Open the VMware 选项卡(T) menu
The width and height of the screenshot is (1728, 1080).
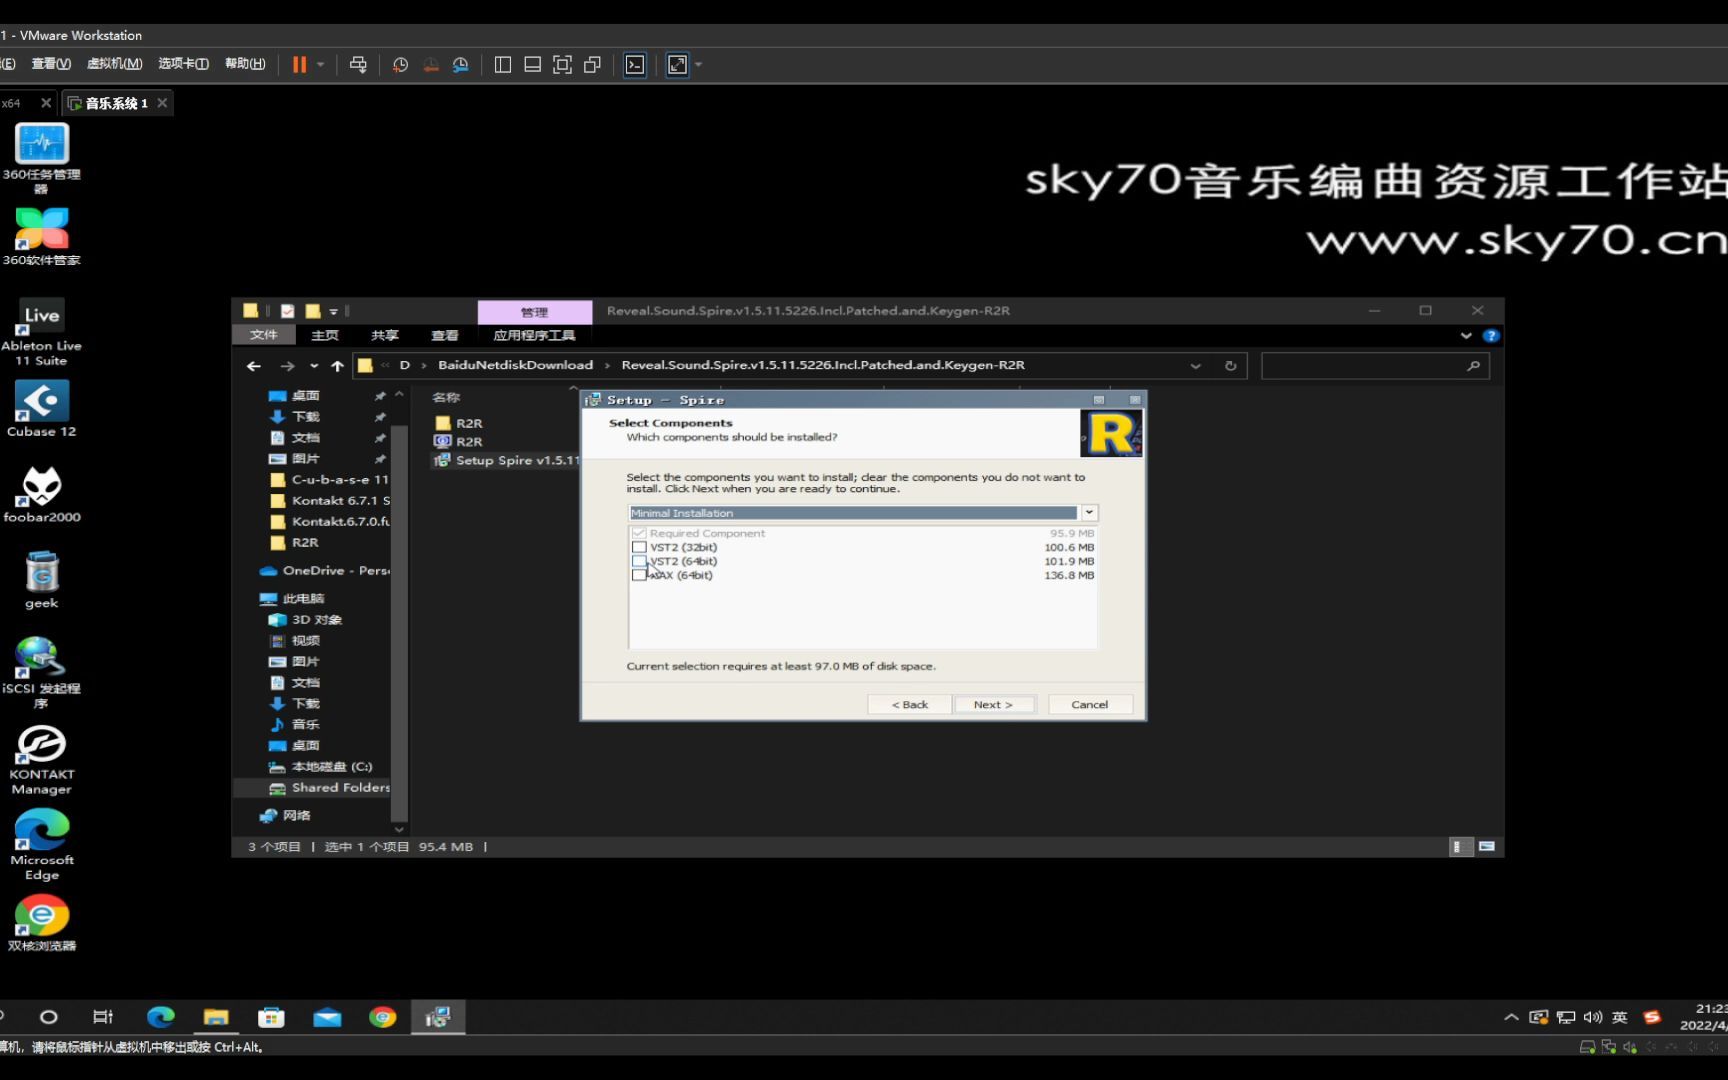coord(183,63)
